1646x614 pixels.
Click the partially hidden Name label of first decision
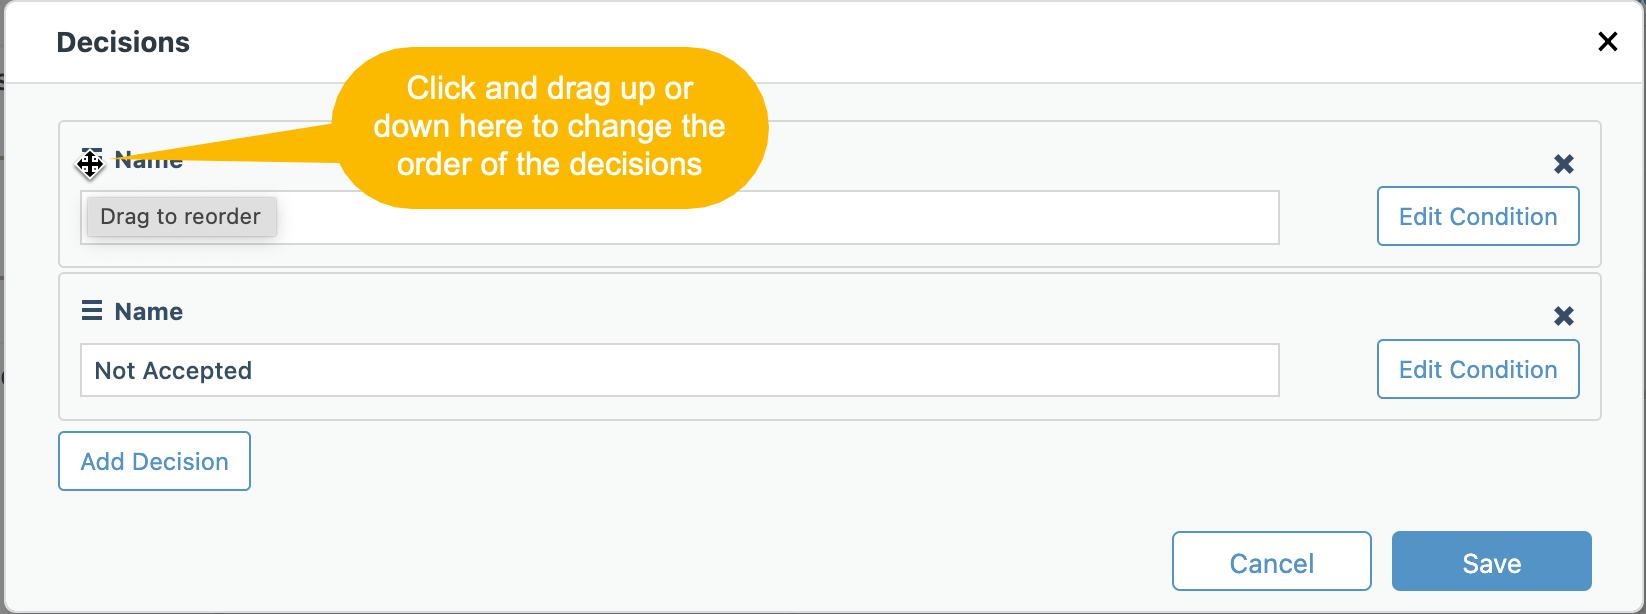click(x=149, y=160)
